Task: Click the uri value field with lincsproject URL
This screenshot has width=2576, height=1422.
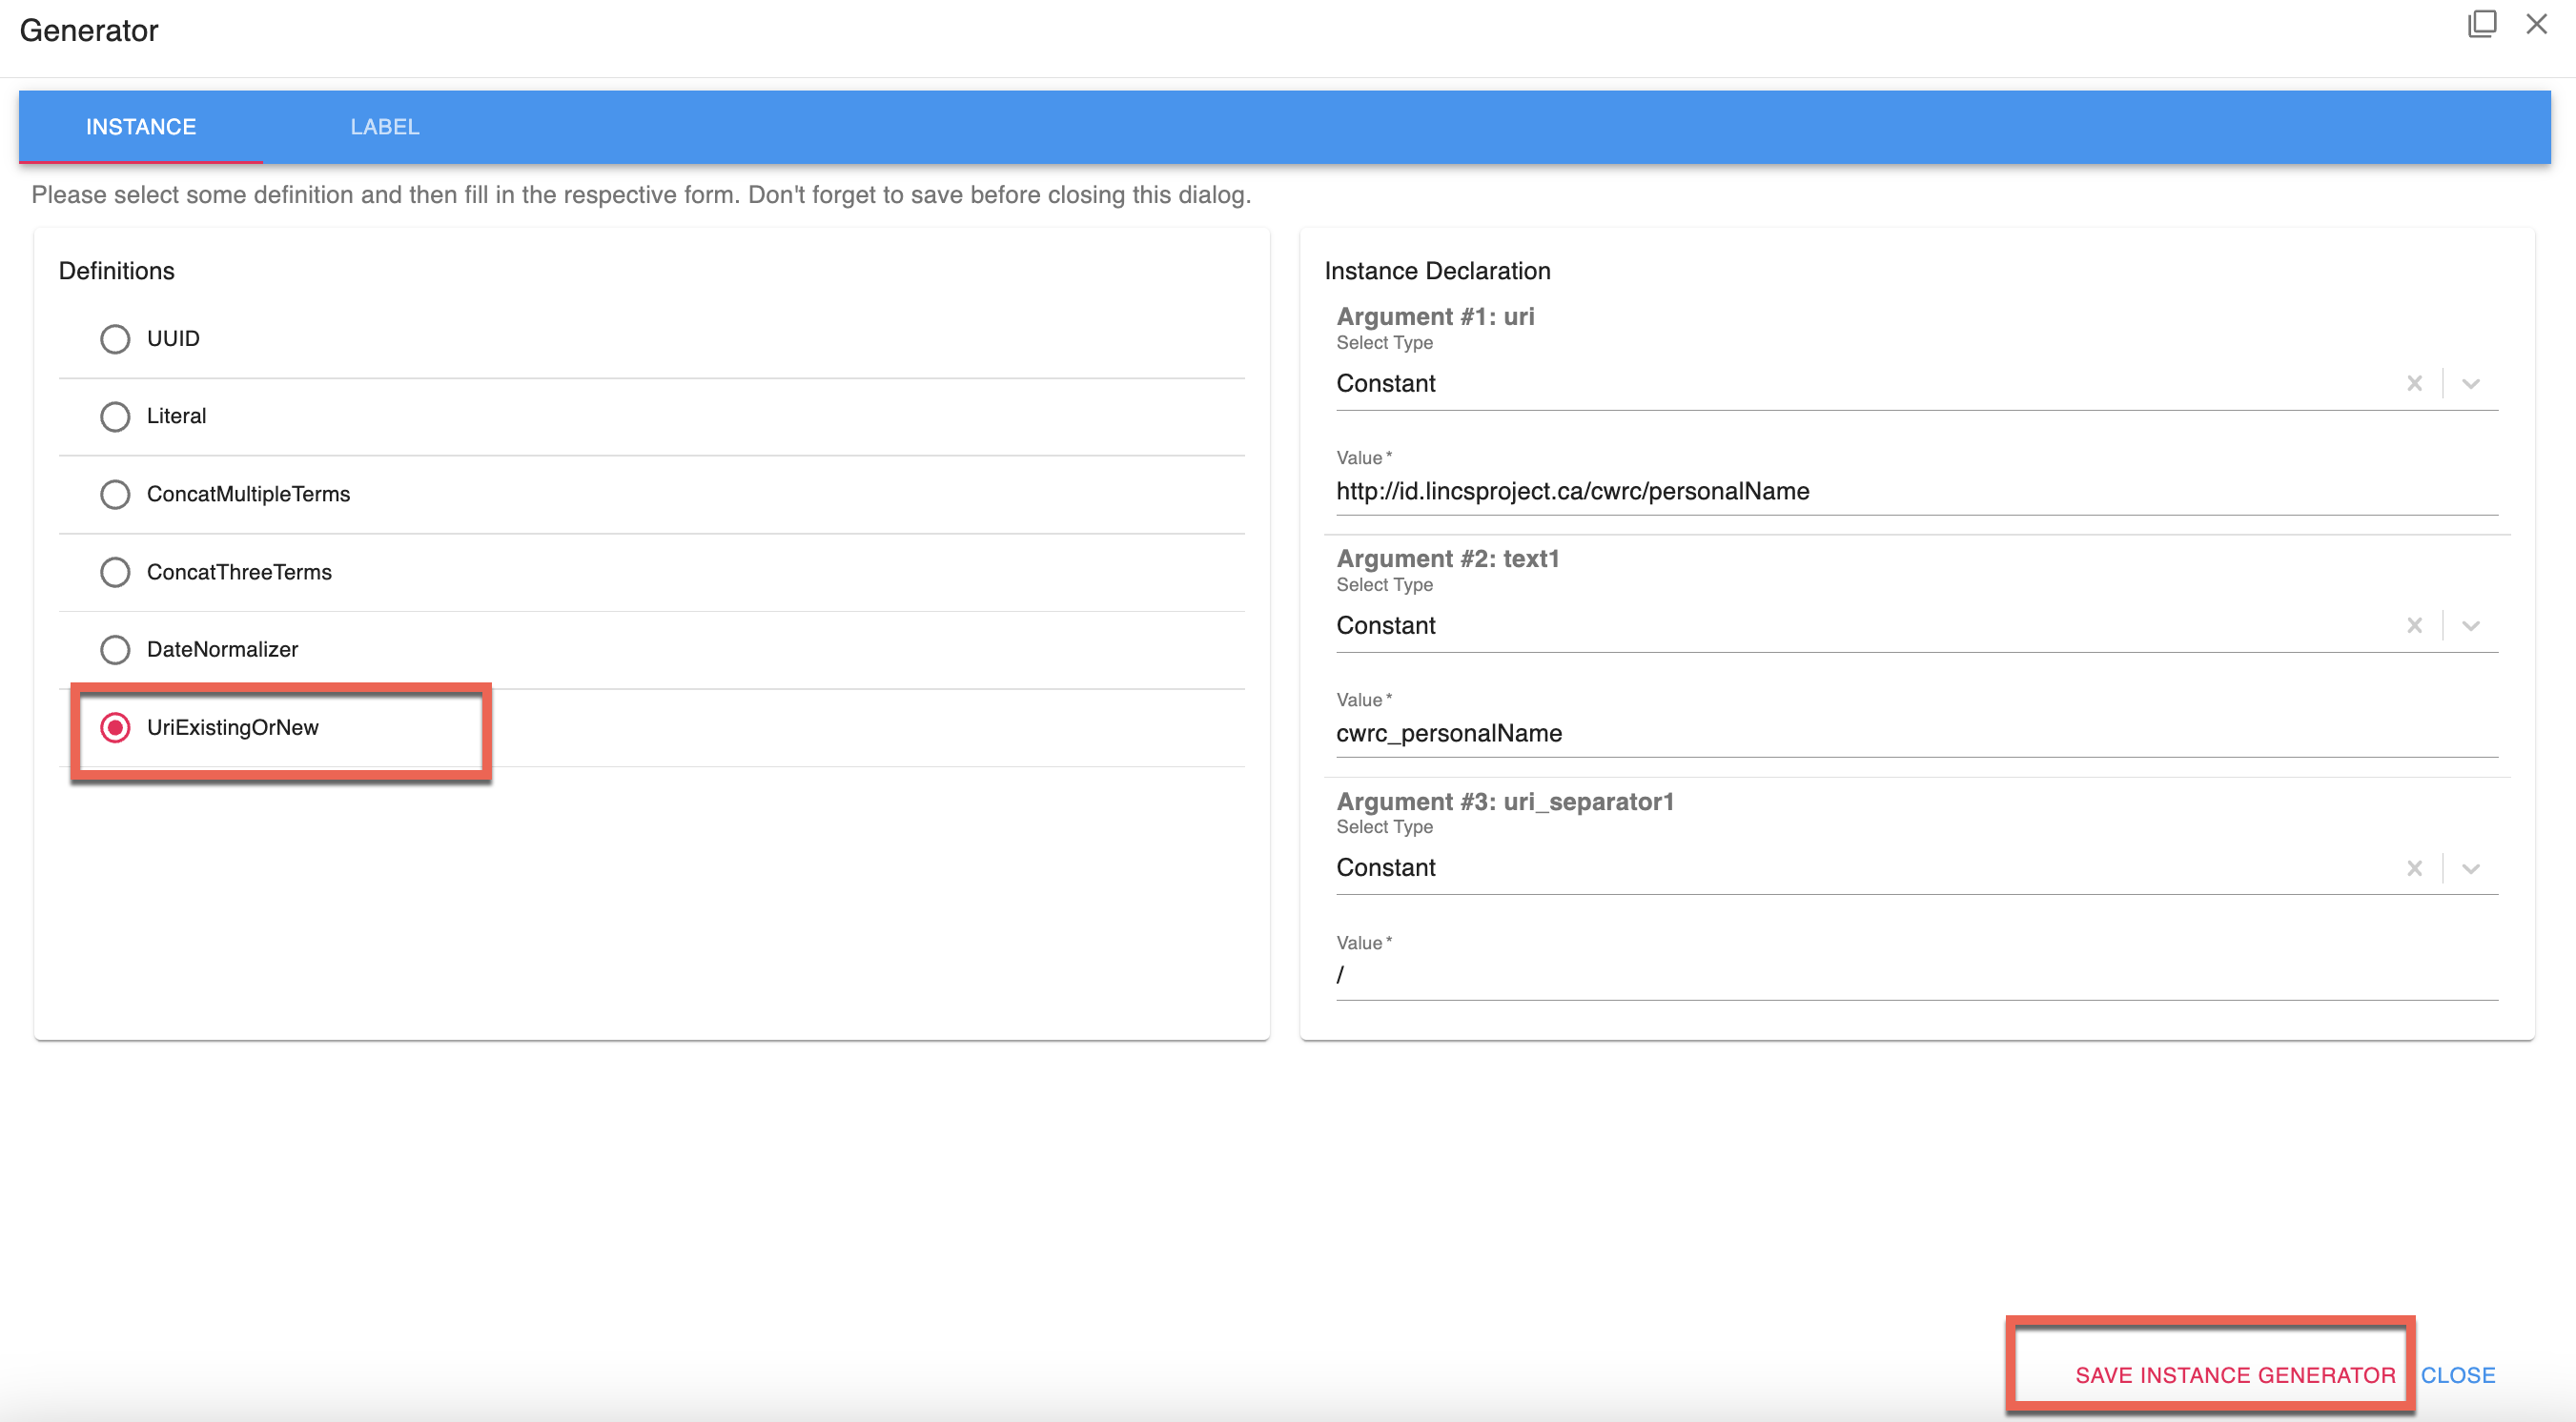Action: [1915, 491]
